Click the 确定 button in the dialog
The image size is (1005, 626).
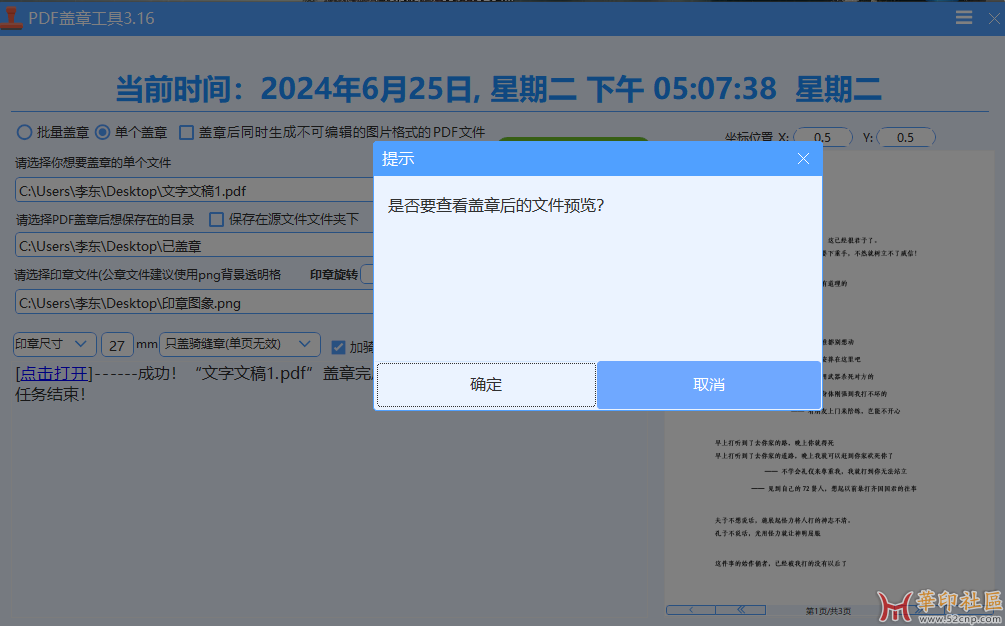[x=486, y=385]
